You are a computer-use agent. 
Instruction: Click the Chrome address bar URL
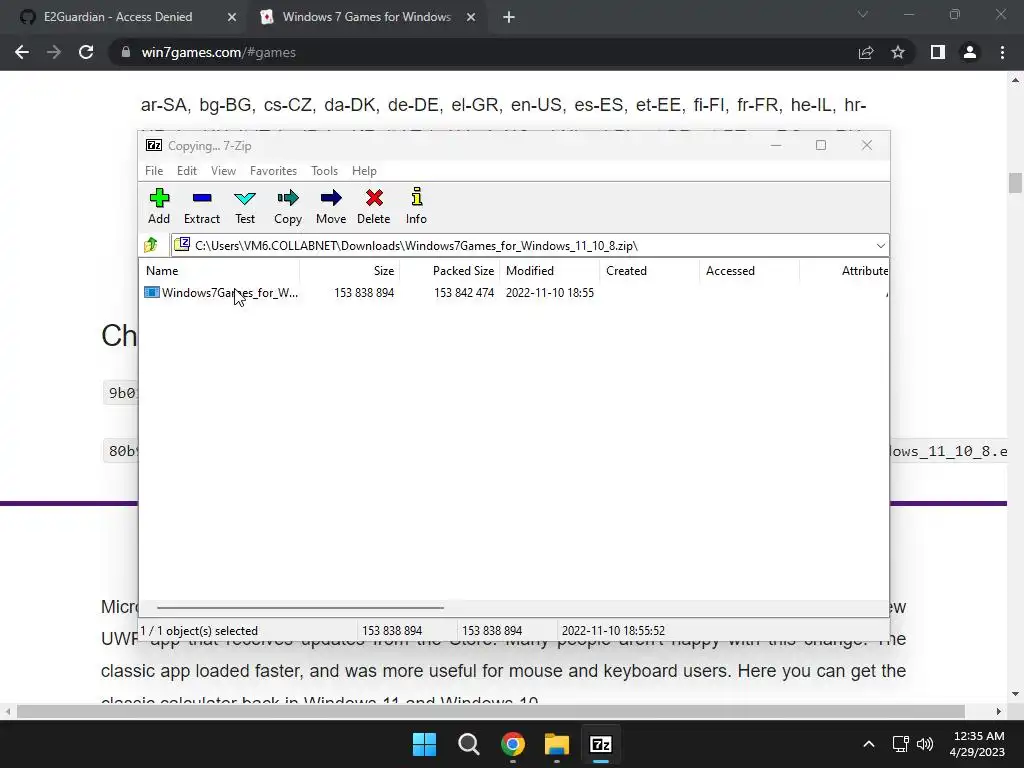click(x=219, y=52)
